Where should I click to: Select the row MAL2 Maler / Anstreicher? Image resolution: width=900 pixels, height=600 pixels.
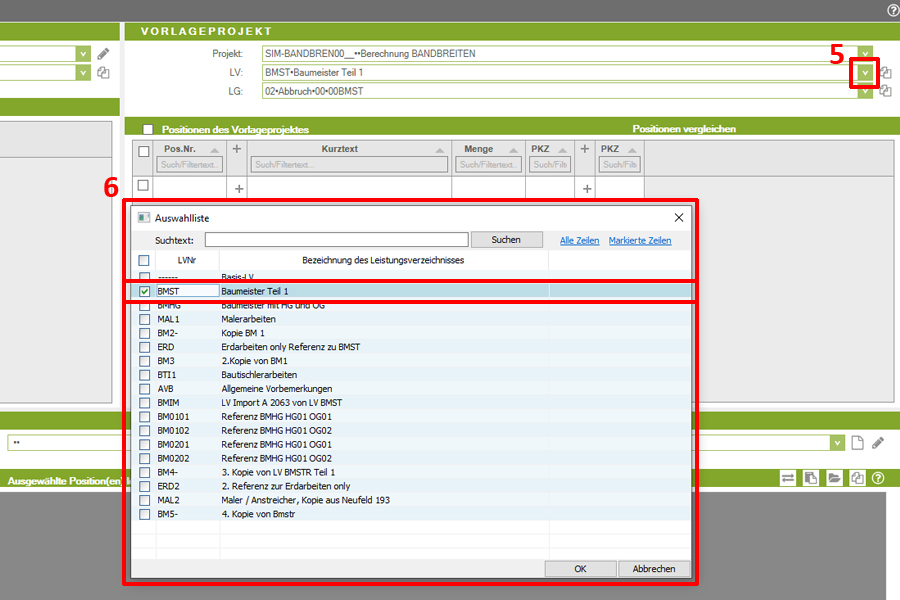click(411, 500)
